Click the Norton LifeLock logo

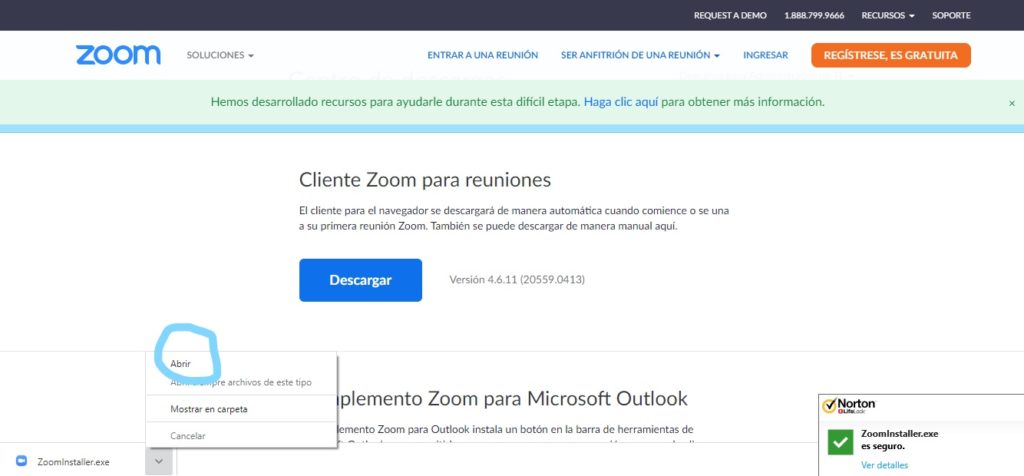point(848,405)
